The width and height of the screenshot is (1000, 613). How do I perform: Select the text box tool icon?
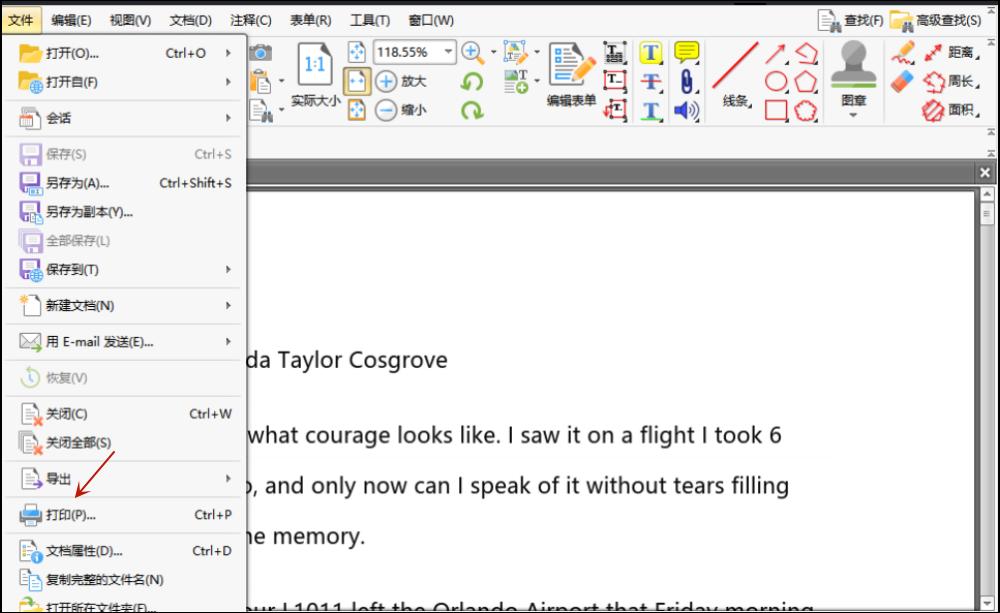(x=614, y=82)
